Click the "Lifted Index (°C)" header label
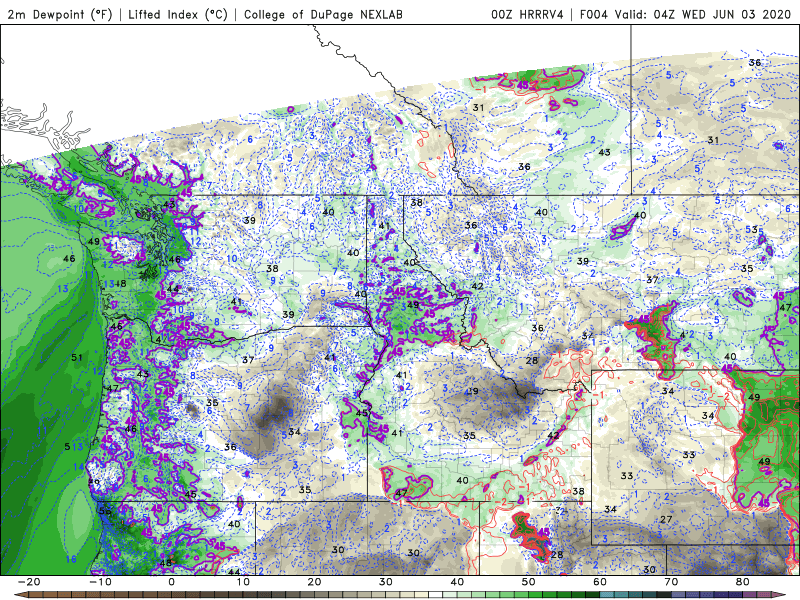800x600 pixels. pos(178,14)
